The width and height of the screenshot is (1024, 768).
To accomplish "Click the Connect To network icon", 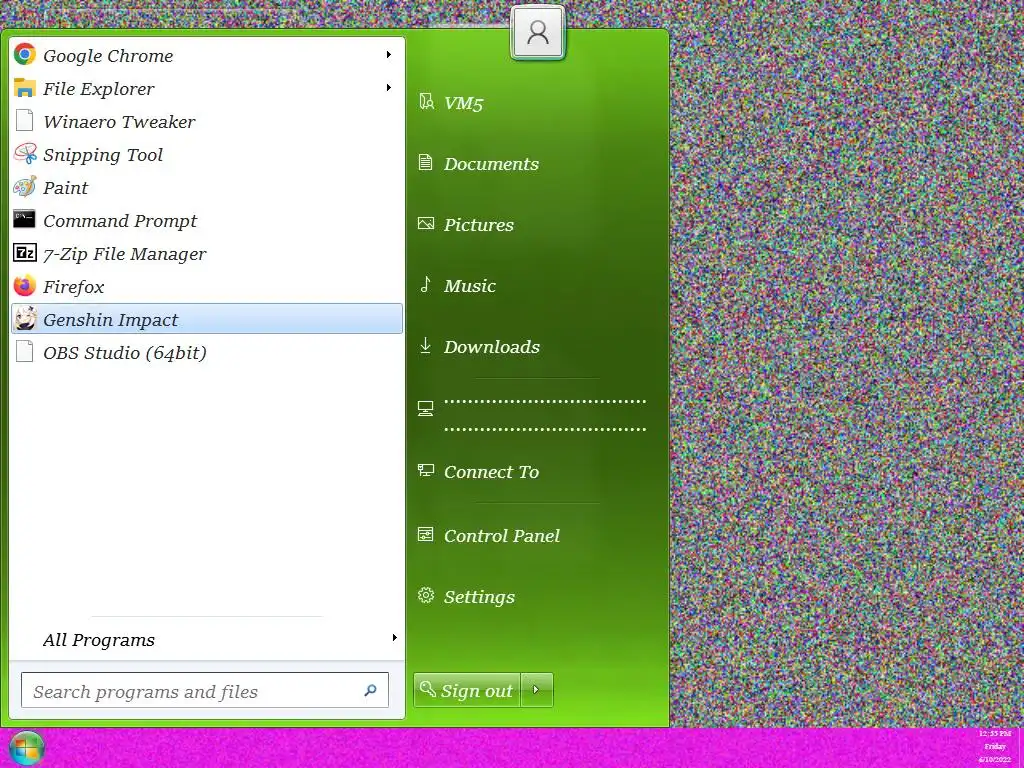I will point(426,470).
